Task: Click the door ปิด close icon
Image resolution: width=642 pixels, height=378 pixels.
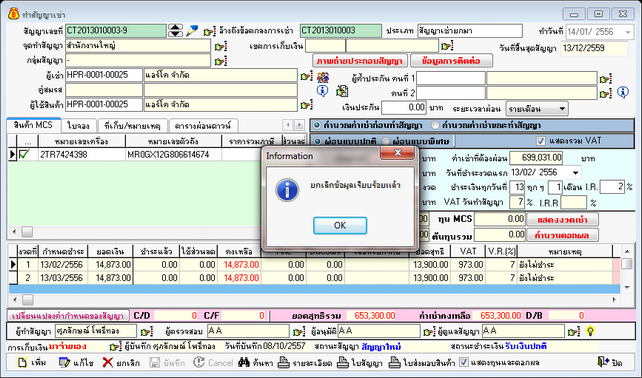Action: tap(603, 362)
